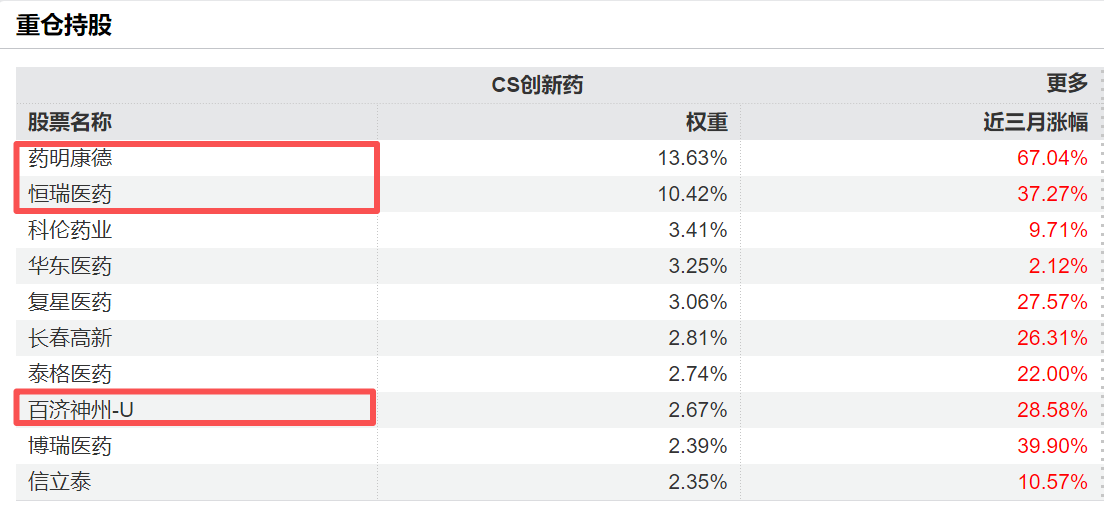Click the 13.63% weight value
The width and height of the screenshot is (1104, 510).
click(x=692, y=158)
